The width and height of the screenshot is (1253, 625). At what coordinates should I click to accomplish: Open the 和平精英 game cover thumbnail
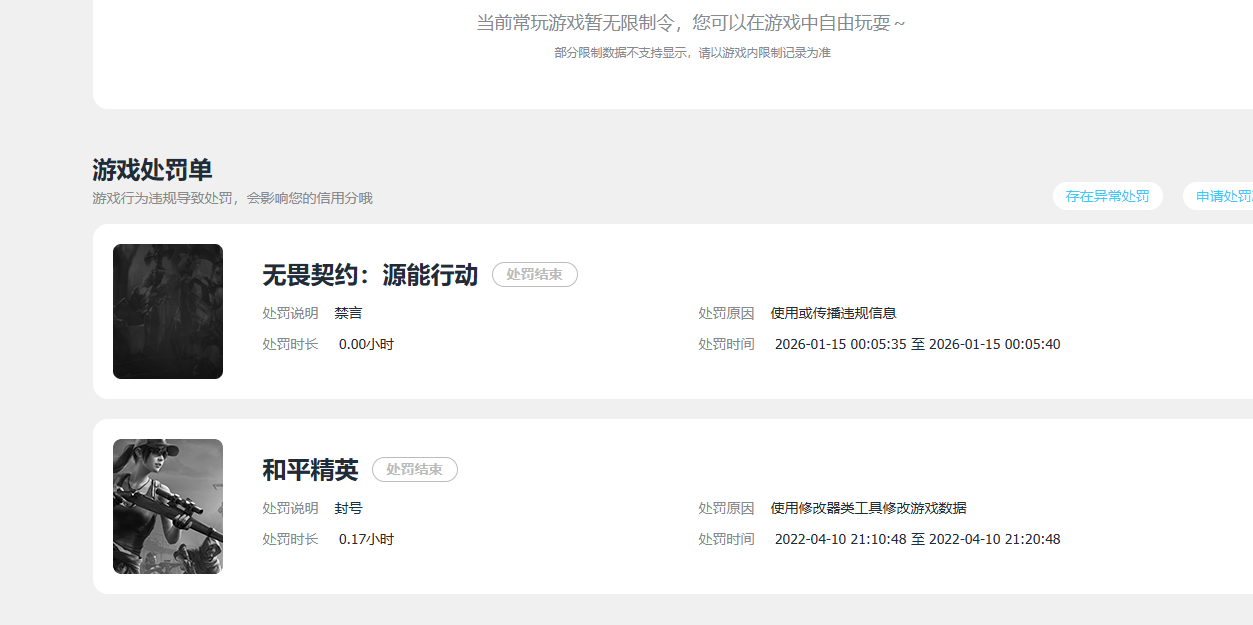[x=168, y=506]
